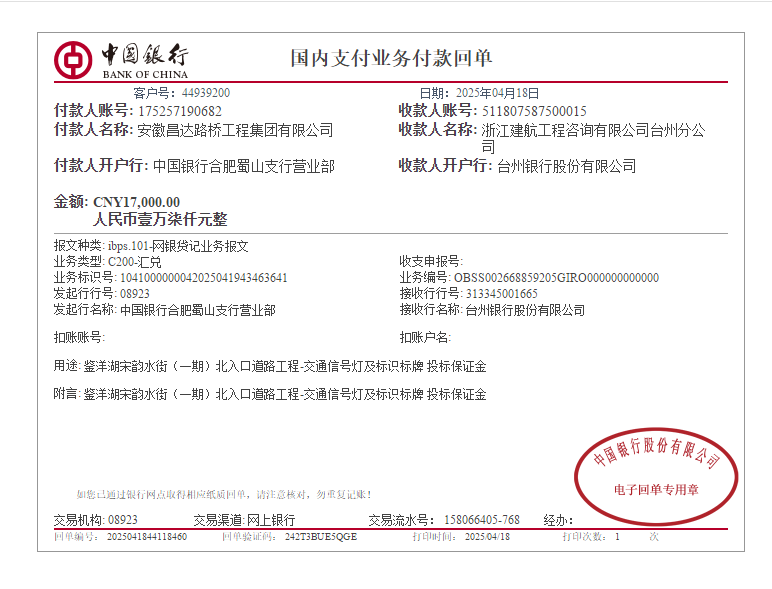Viewport: 772px width, 589px height.
Task: Click payer name 安徽昌达路桥工程集团有限公司
Action: pyautogui.click(x=235, y=131)
